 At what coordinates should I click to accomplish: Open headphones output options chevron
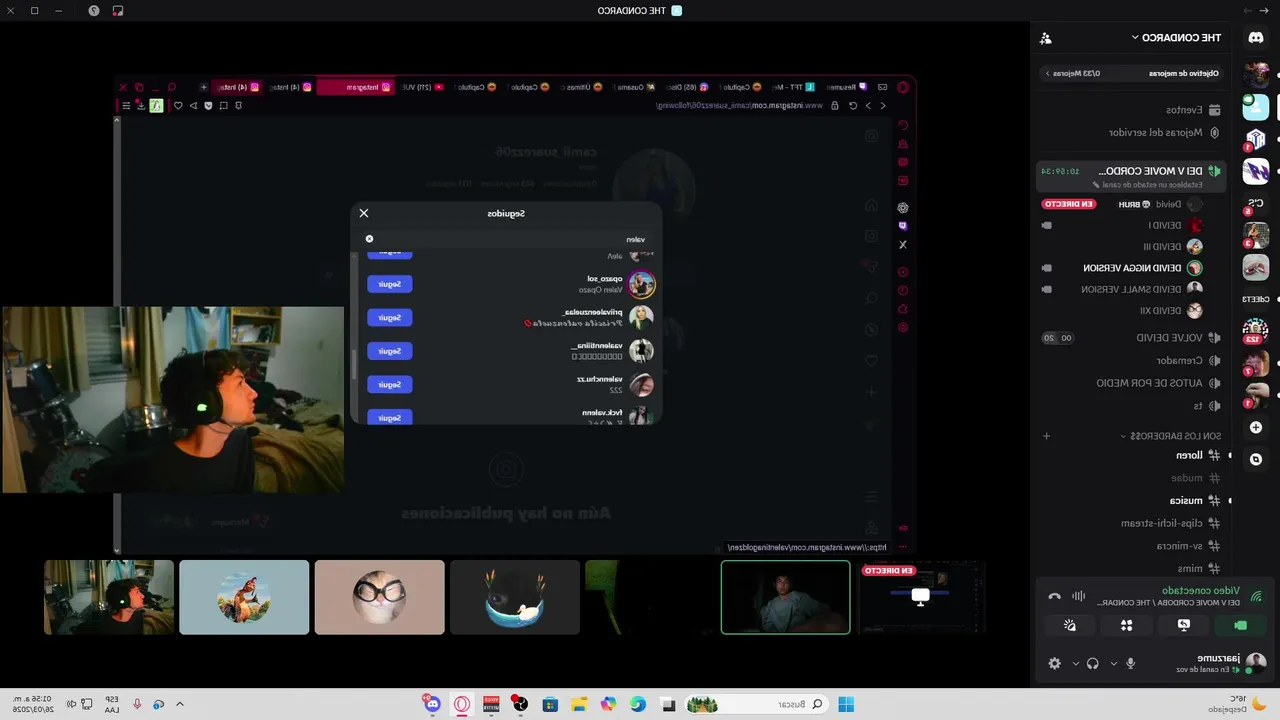pos(1076,664)
